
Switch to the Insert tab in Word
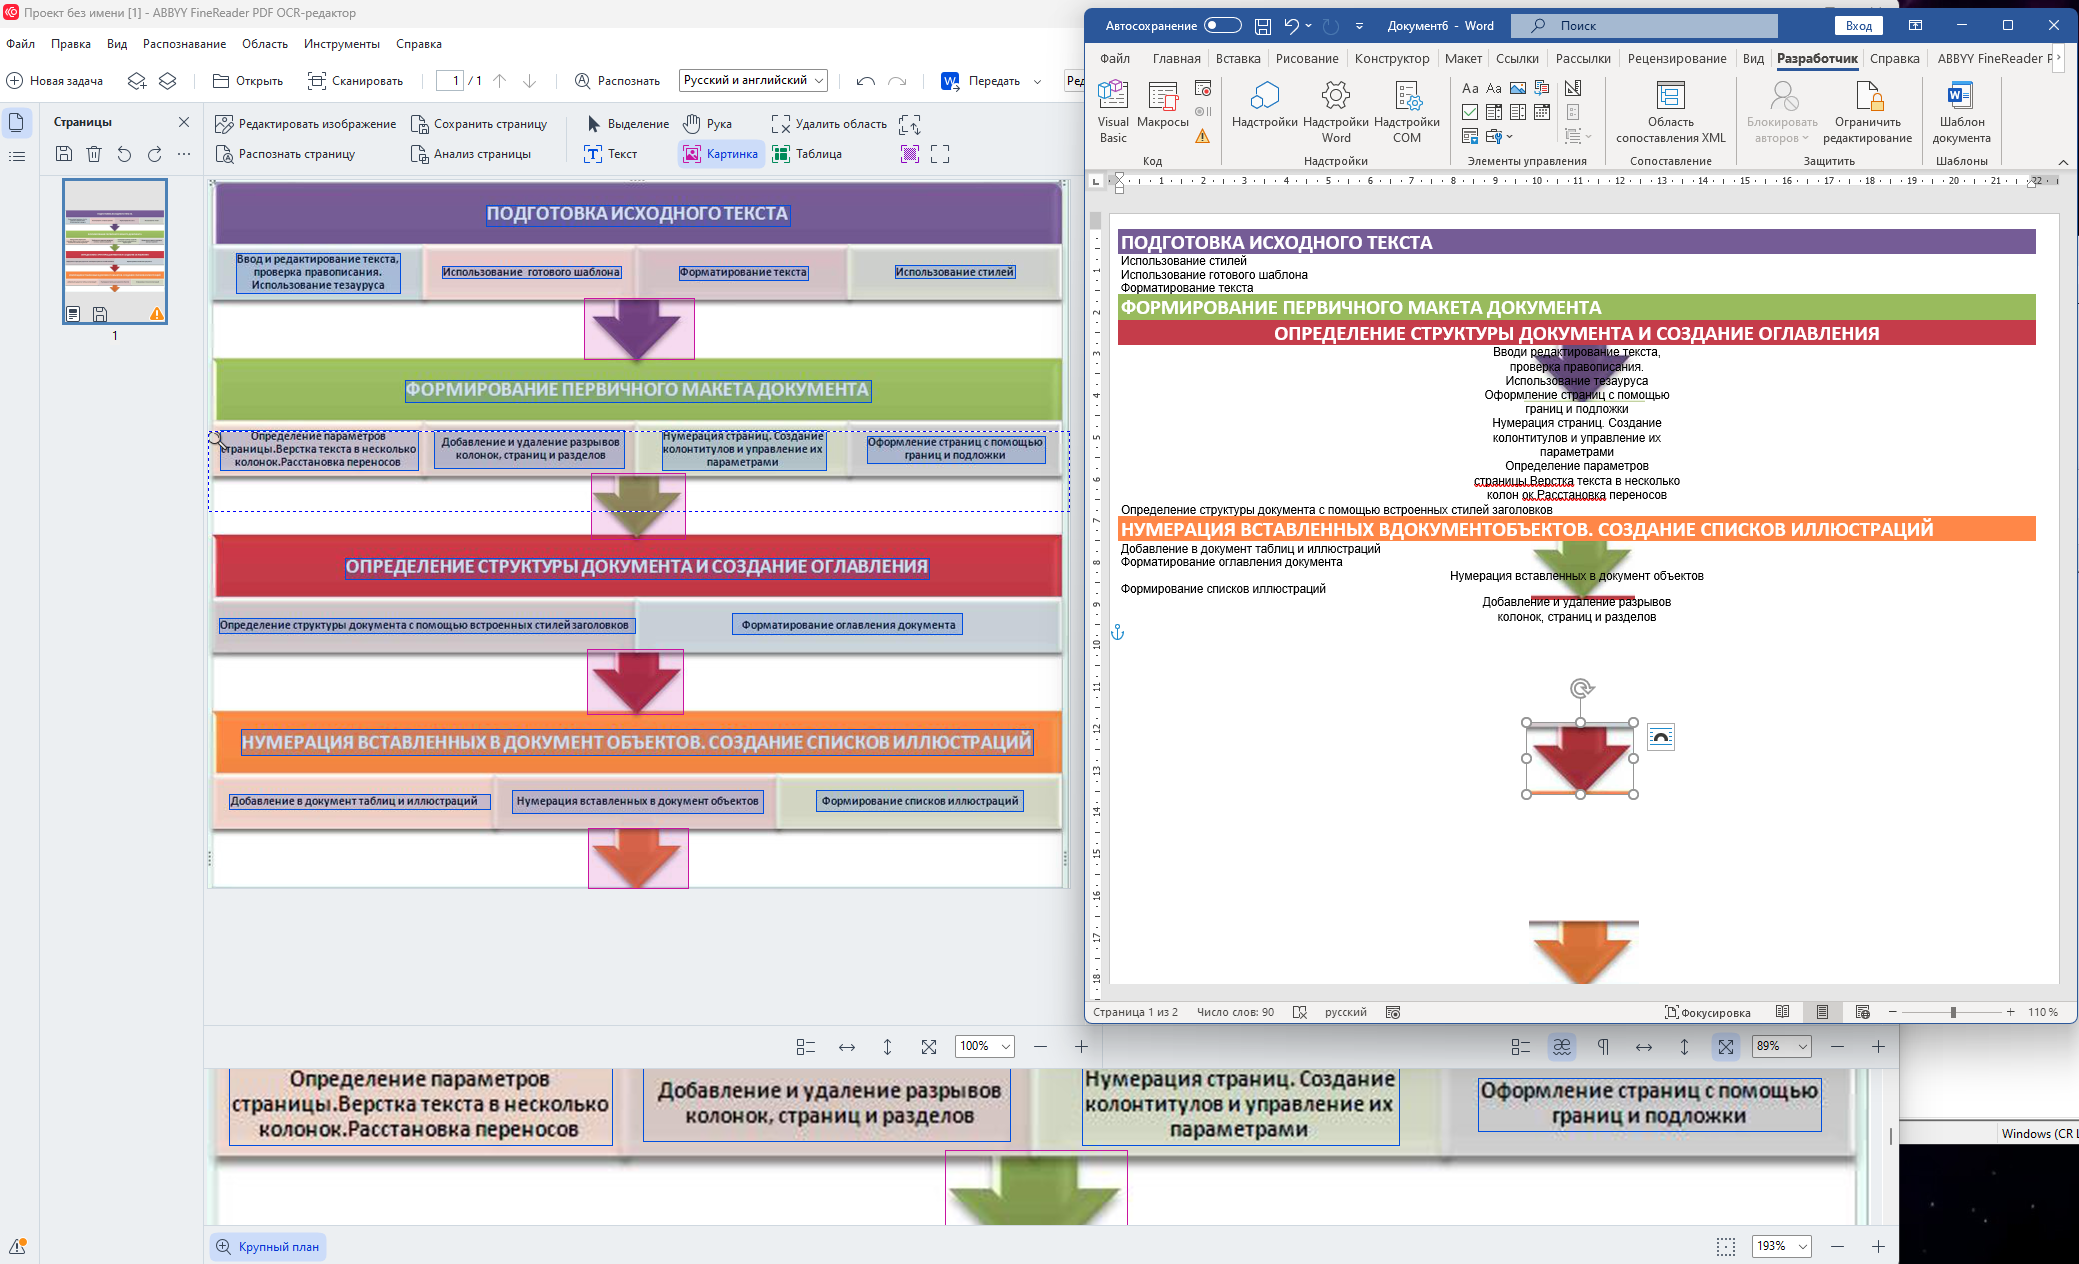1237,58
